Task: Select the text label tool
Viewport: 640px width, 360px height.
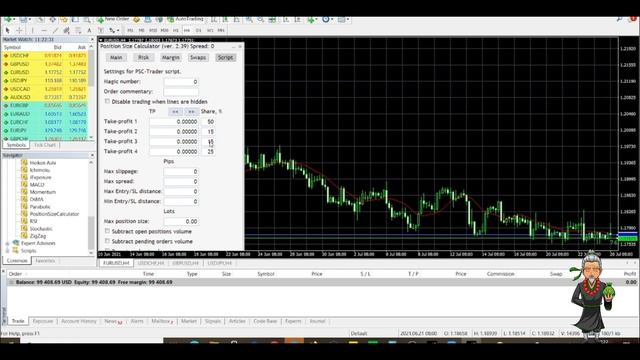Action: click(100, 30)
